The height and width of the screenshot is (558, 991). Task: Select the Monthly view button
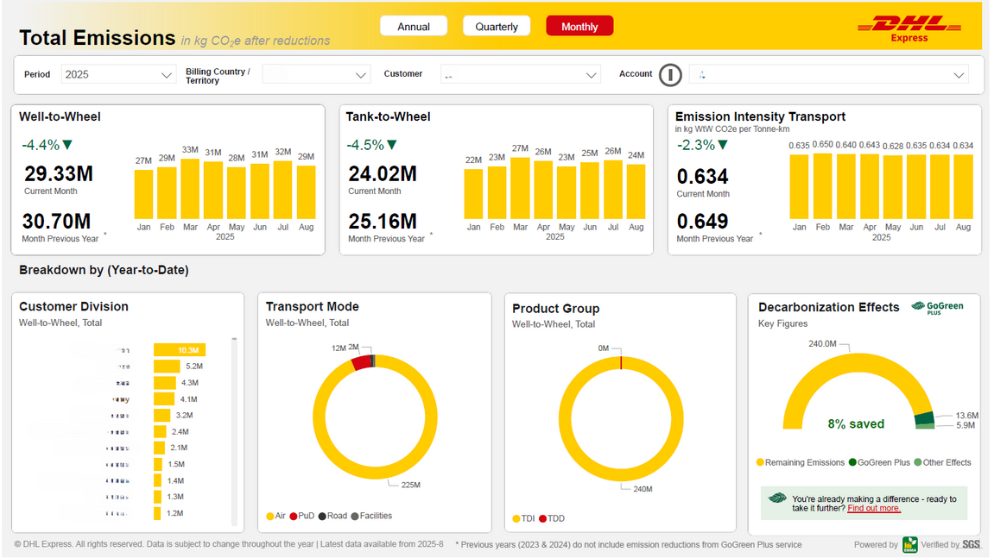pyautogui.click(x=579, y=27)
